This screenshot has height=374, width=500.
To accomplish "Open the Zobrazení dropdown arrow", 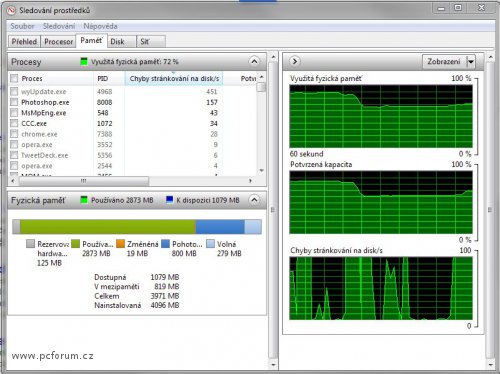I will tap(470, 62).
